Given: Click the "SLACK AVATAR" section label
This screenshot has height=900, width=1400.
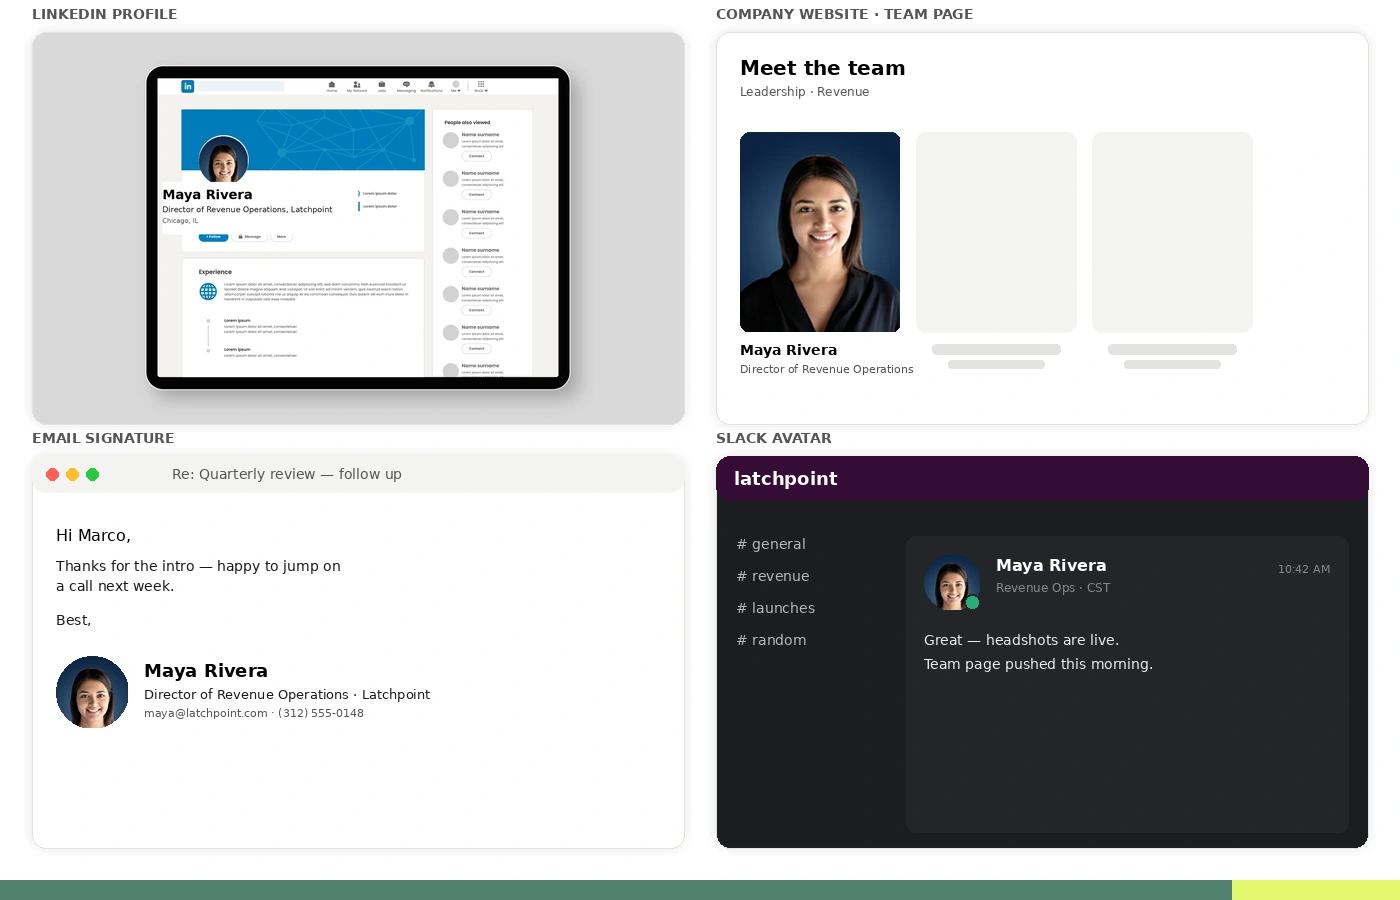Looking at the screenshot, I should coord(774,438).
